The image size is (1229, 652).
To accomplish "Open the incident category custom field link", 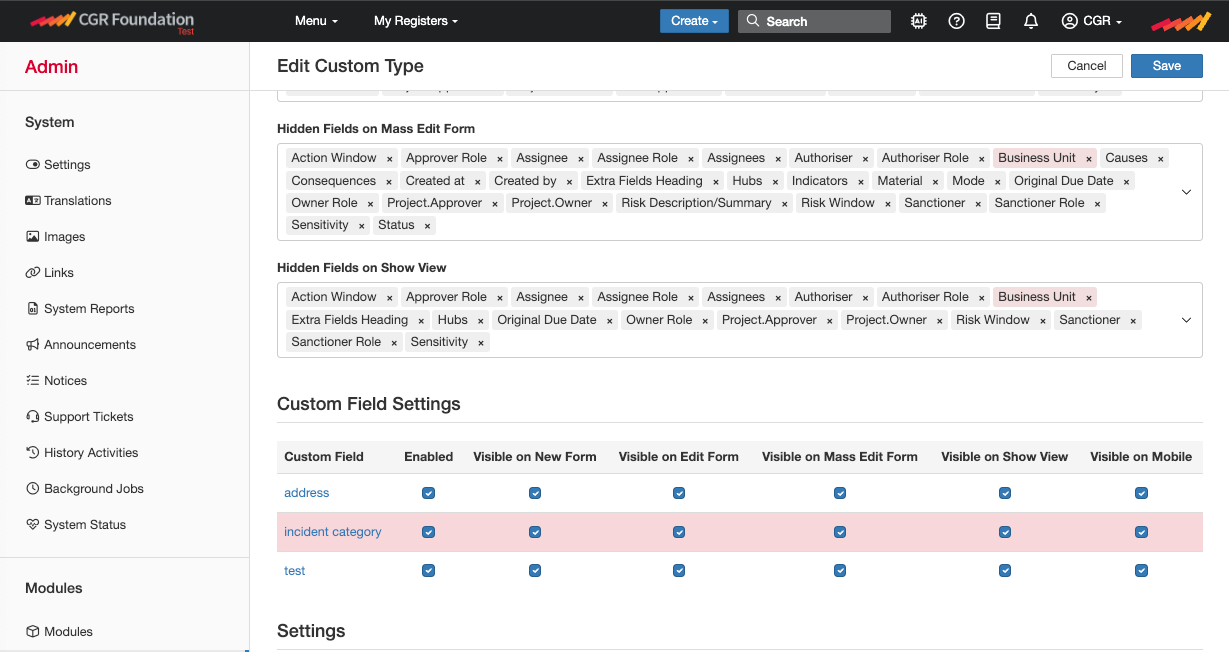I will coord(333,532).
